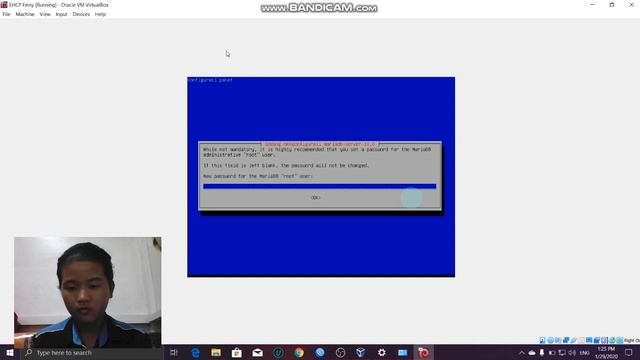
Task: Open volume control in system tray
Action: point(572,353)
